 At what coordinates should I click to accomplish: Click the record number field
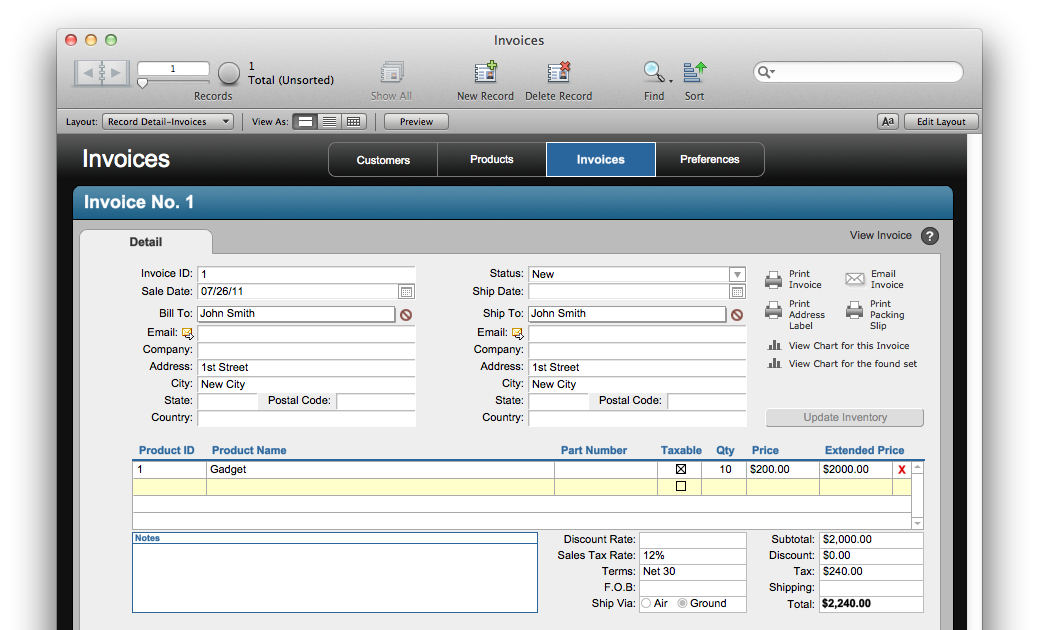(x=173, y=69)
